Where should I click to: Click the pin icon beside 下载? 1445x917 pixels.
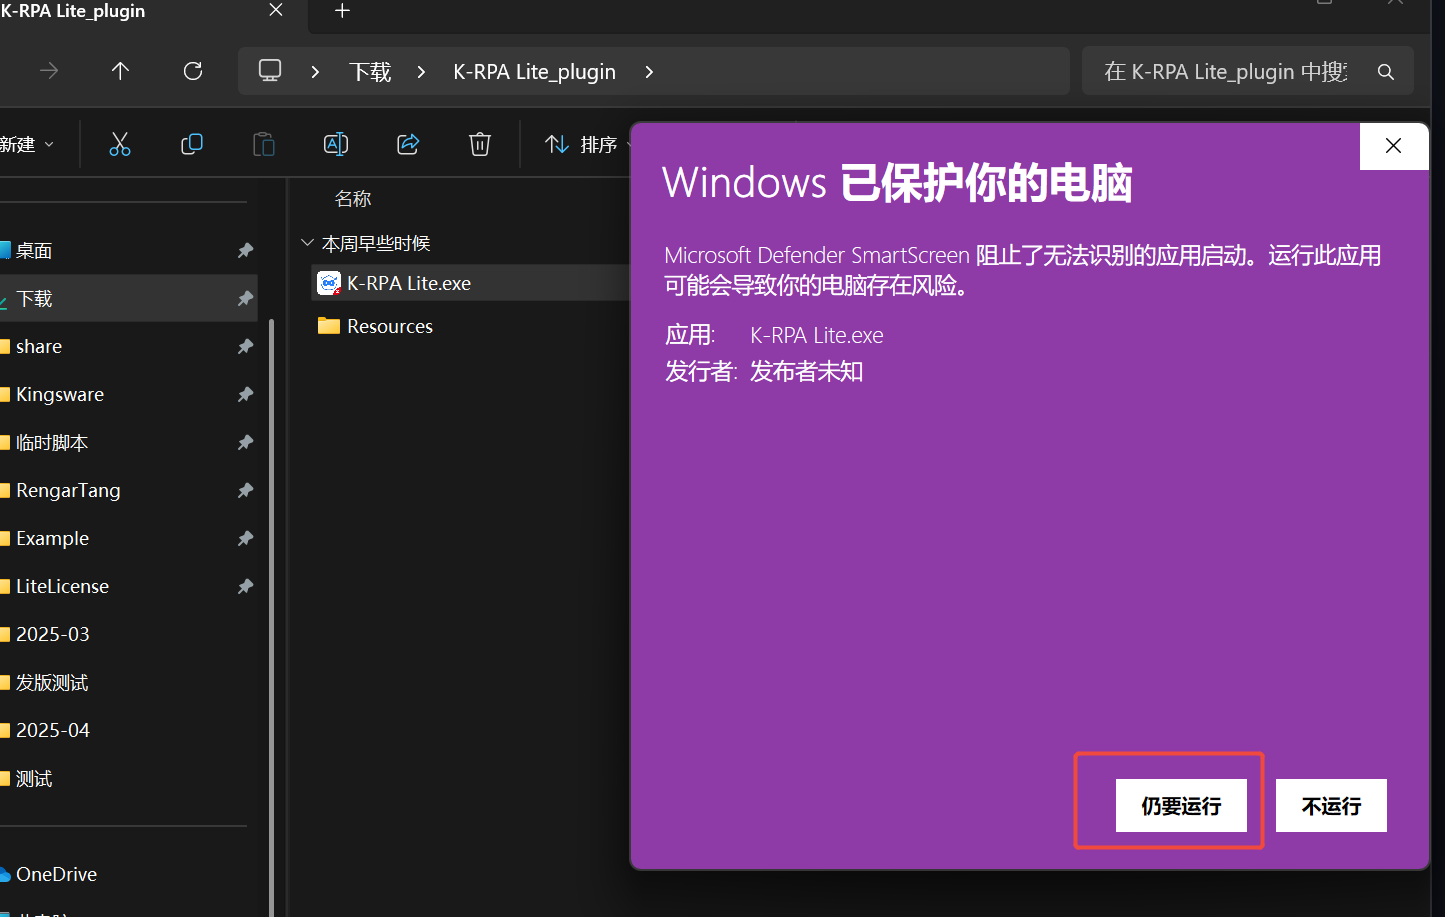[245, 299]
